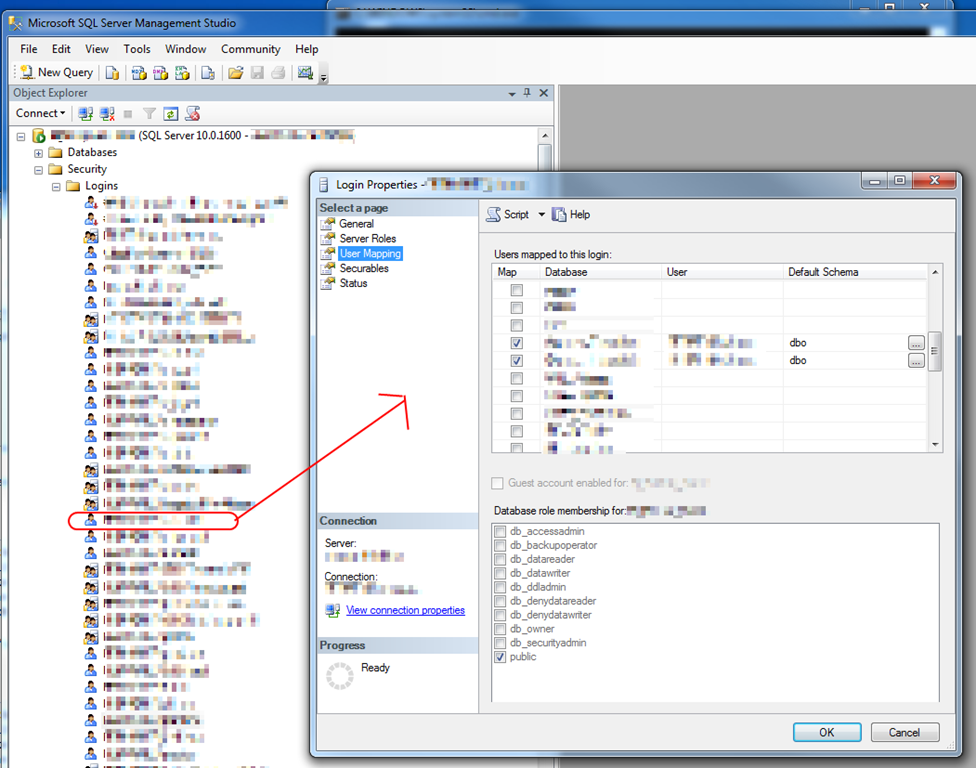
Task: Click the Print icon in toolbar
Action: click(278, 73)
